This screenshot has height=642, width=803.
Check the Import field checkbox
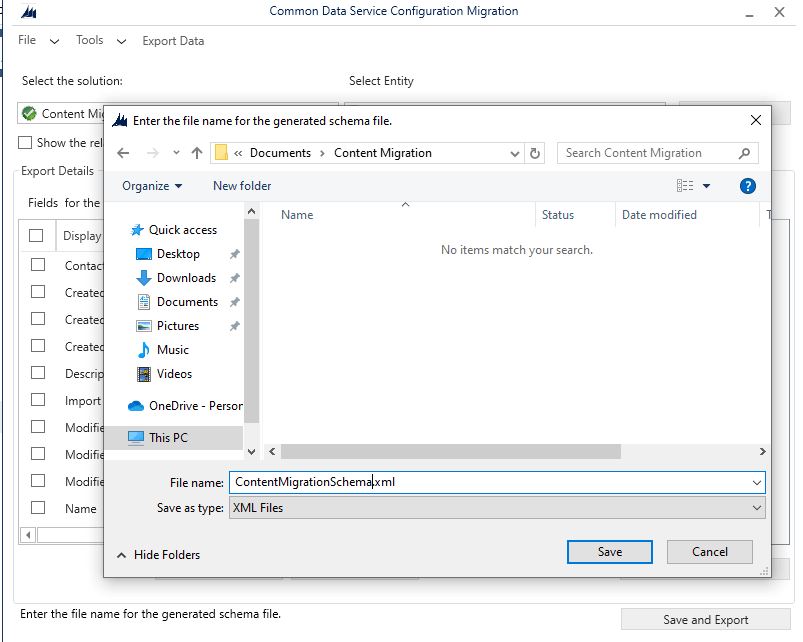pos(38,400)
